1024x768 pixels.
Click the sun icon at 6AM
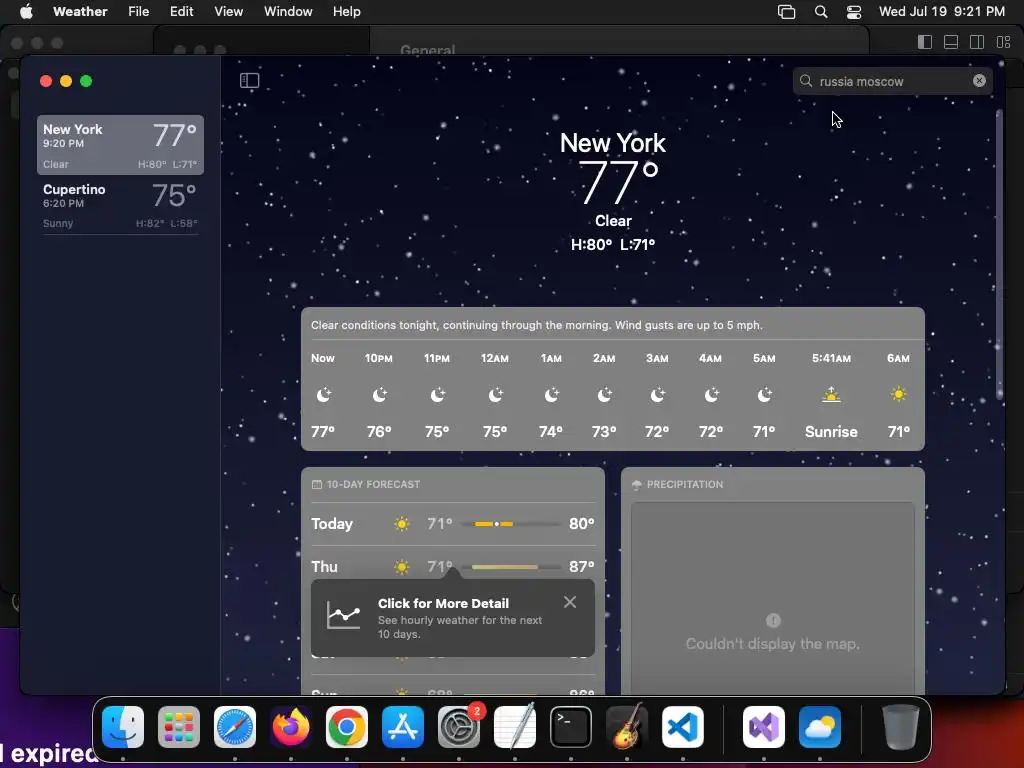899,394
